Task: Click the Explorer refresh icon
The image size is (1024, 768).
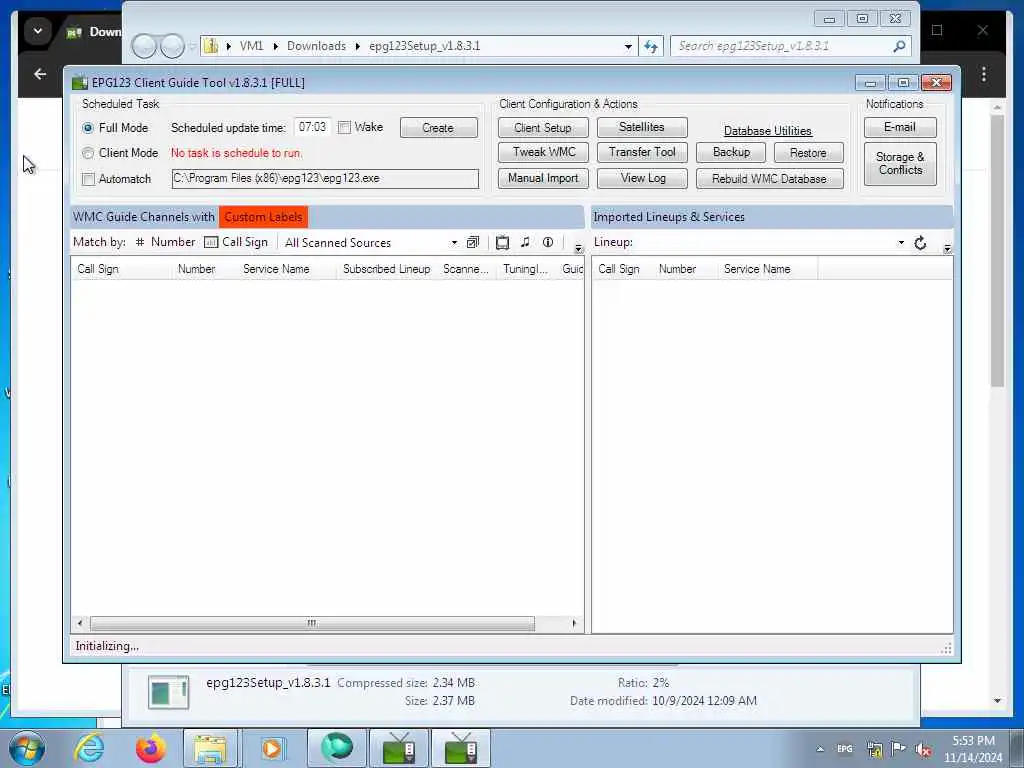Action: (650, 46)
